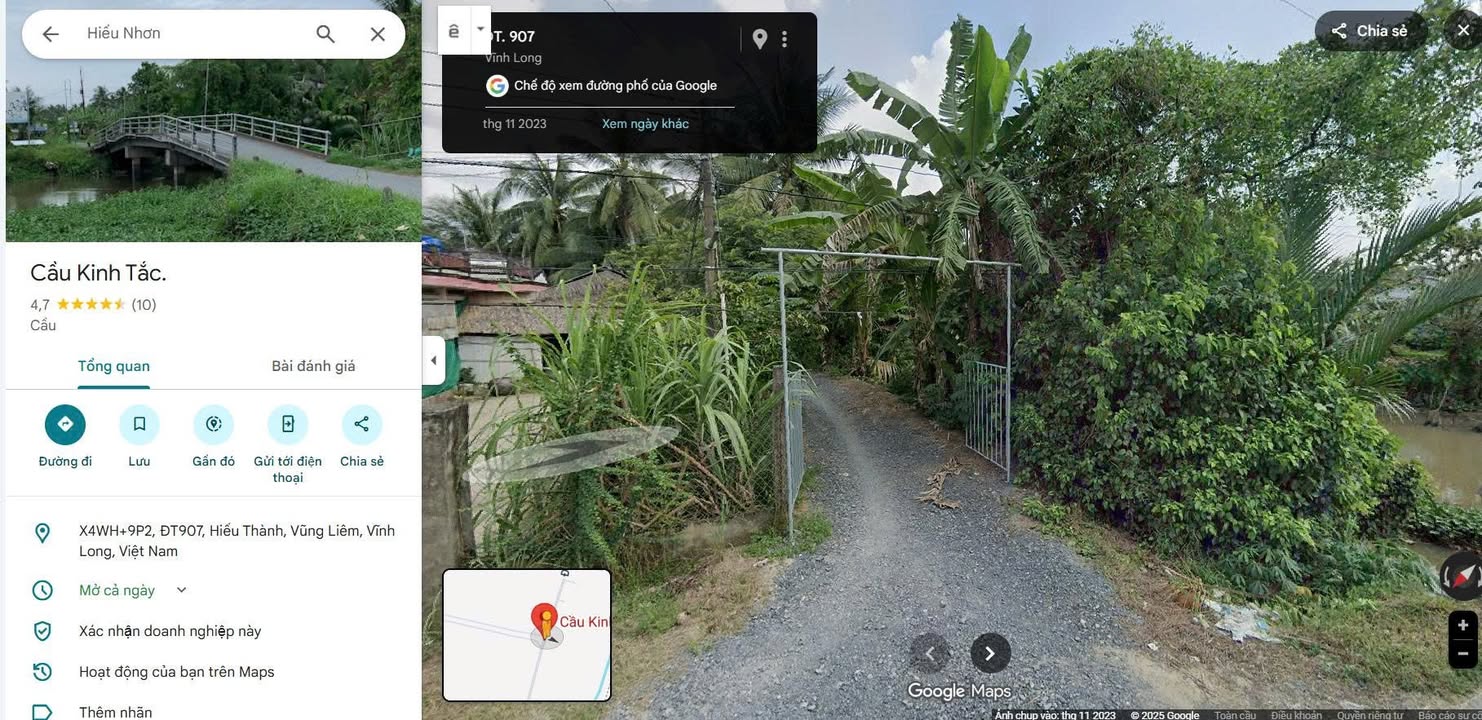Open the input method dropdown arrow
1482x720 pixels.
(480, 30)
